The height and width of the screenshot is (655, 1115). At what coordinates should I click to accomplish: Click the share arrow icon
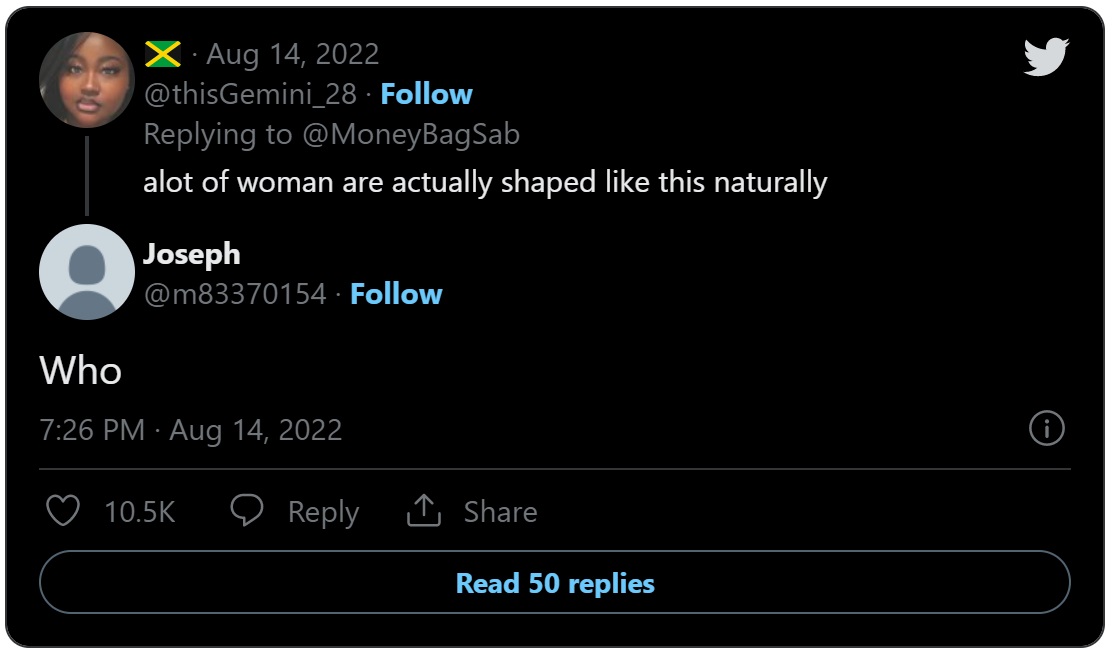424,511
